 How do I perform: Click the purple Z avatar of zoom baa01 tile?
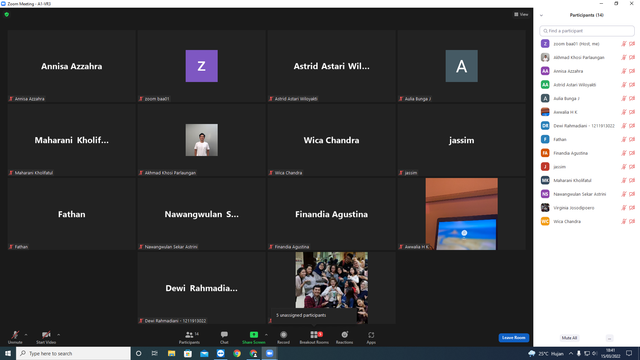click(x=202, y=66)
